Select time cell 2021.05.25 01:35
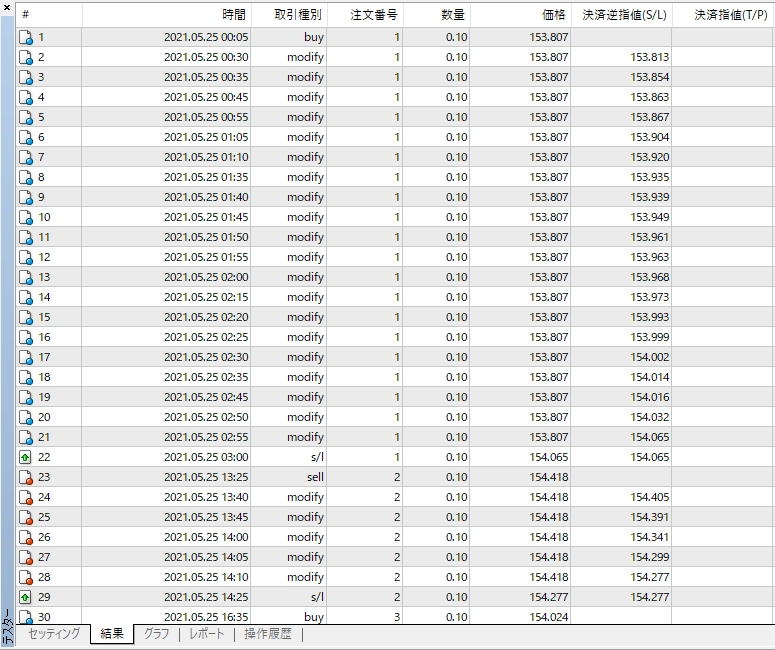Screen dimensions: 775x650 click(206, 177)
